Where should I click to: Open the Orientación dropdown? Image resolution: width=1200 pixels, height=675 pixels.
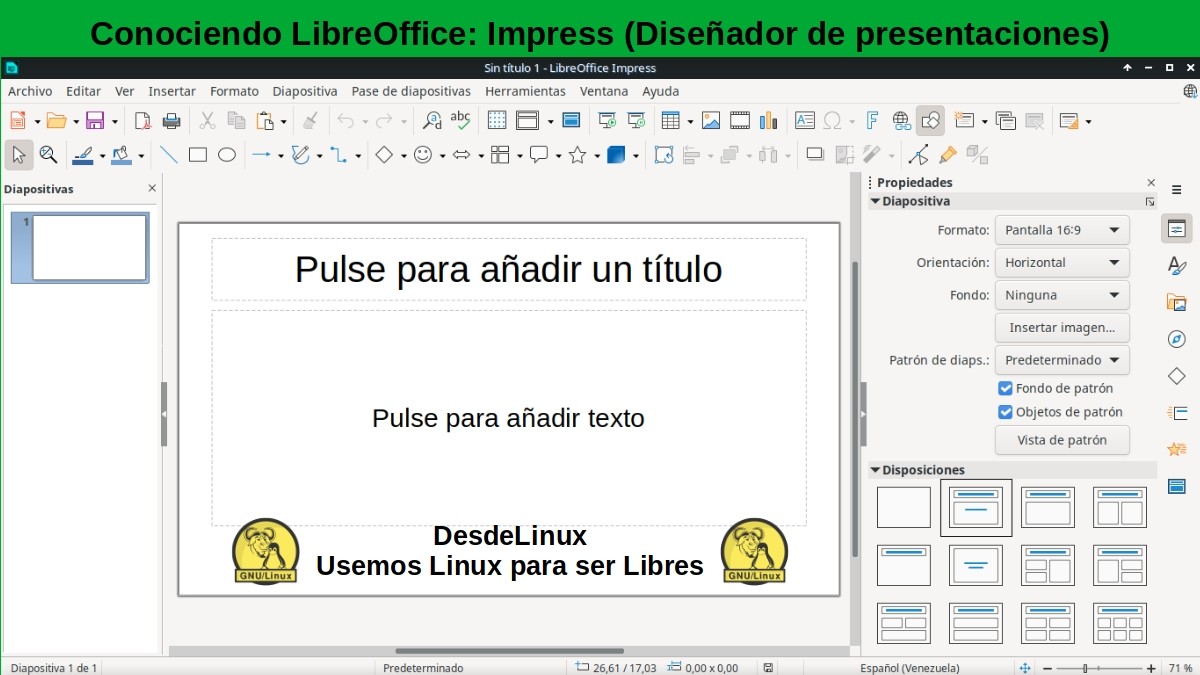[x=1062, y=262]
